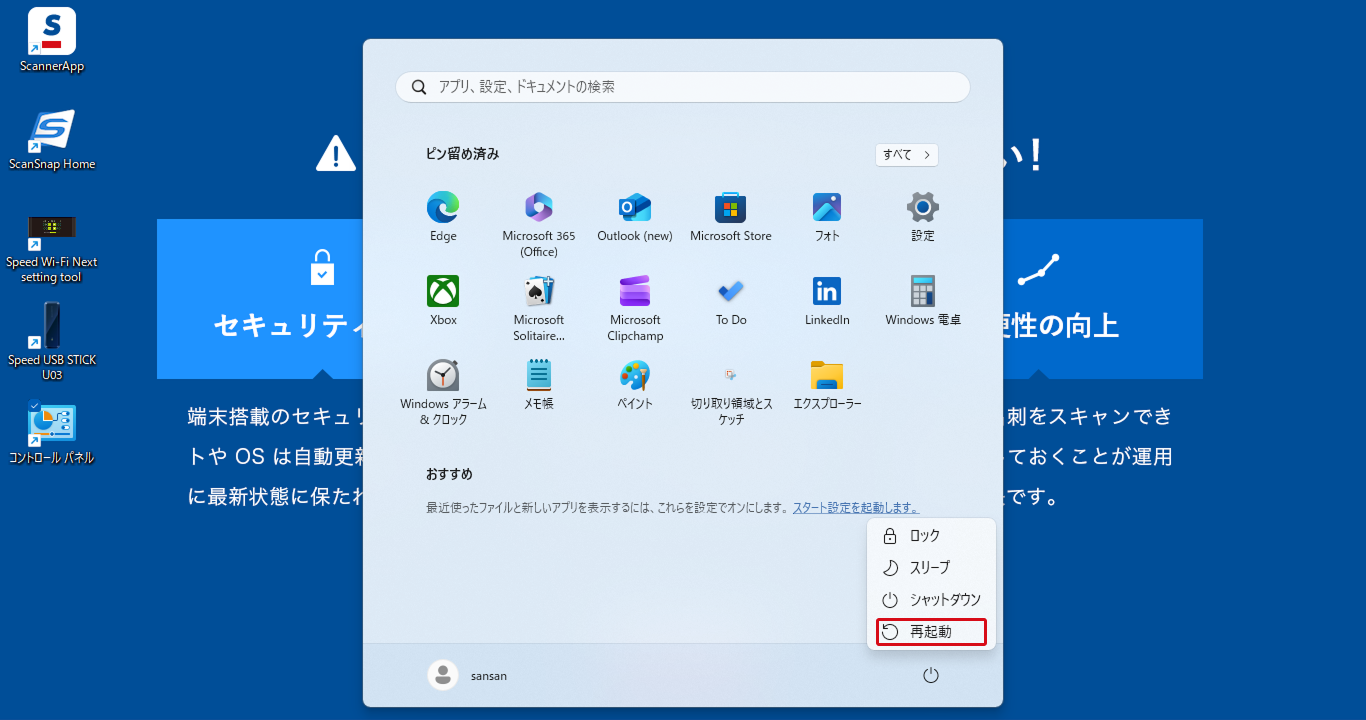1366x720 pixels.
Task: Open 設定 gear icon
Action: tap(923, 217)
